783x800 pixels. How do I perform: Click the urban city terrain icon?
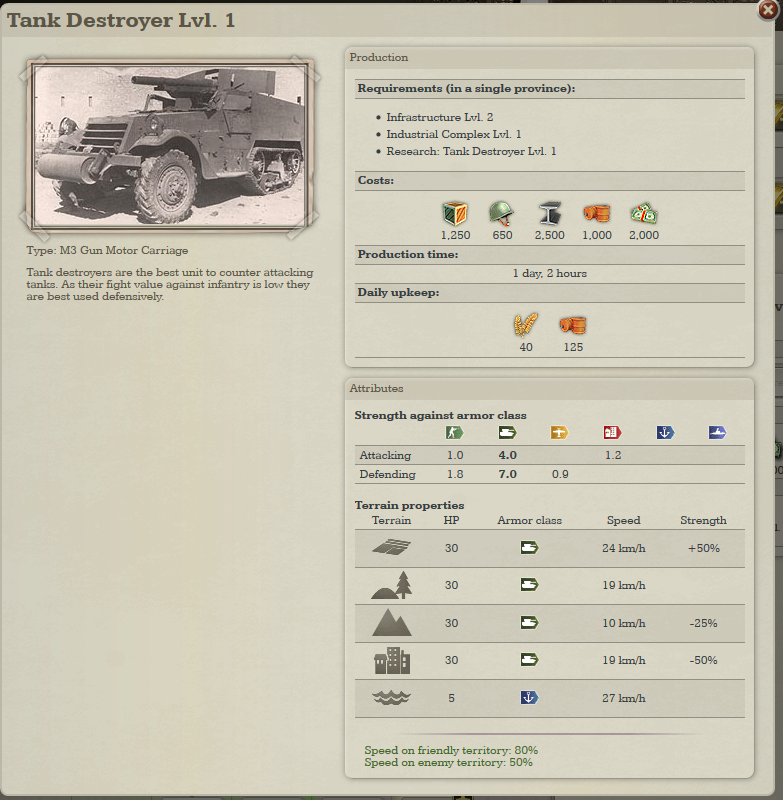(391, 660)
